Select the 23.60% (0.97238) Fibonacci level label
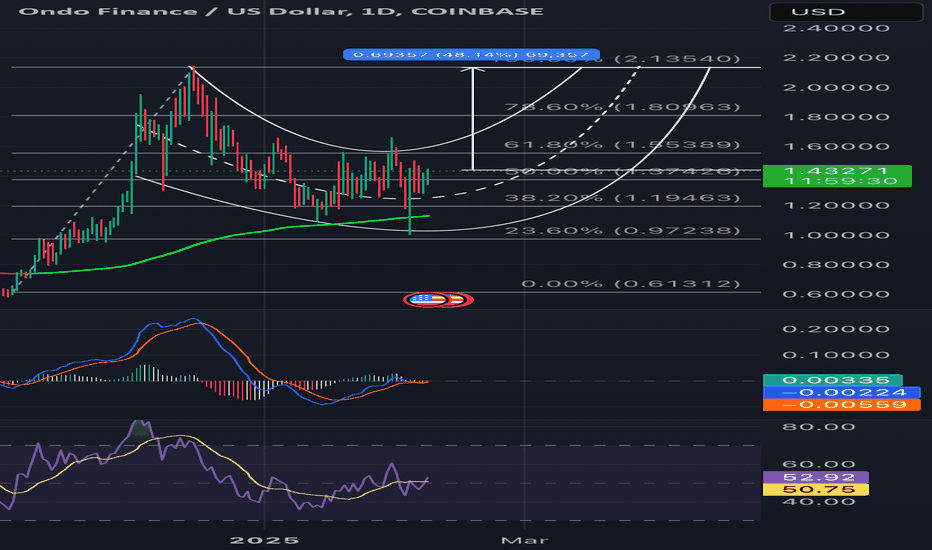 click(x=622, y=230)
